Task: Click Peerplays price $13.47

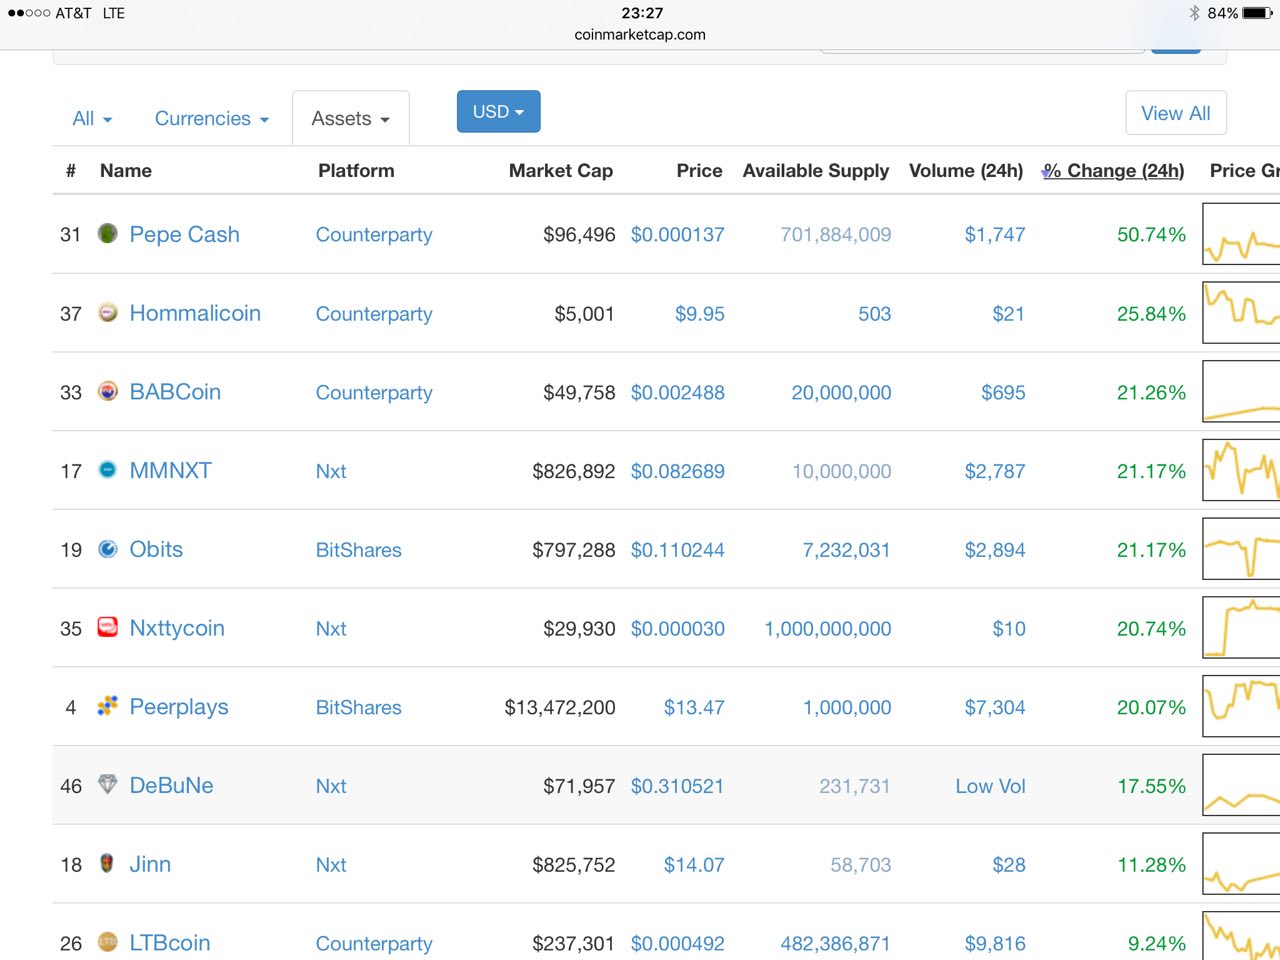Action: click(694, 707)
